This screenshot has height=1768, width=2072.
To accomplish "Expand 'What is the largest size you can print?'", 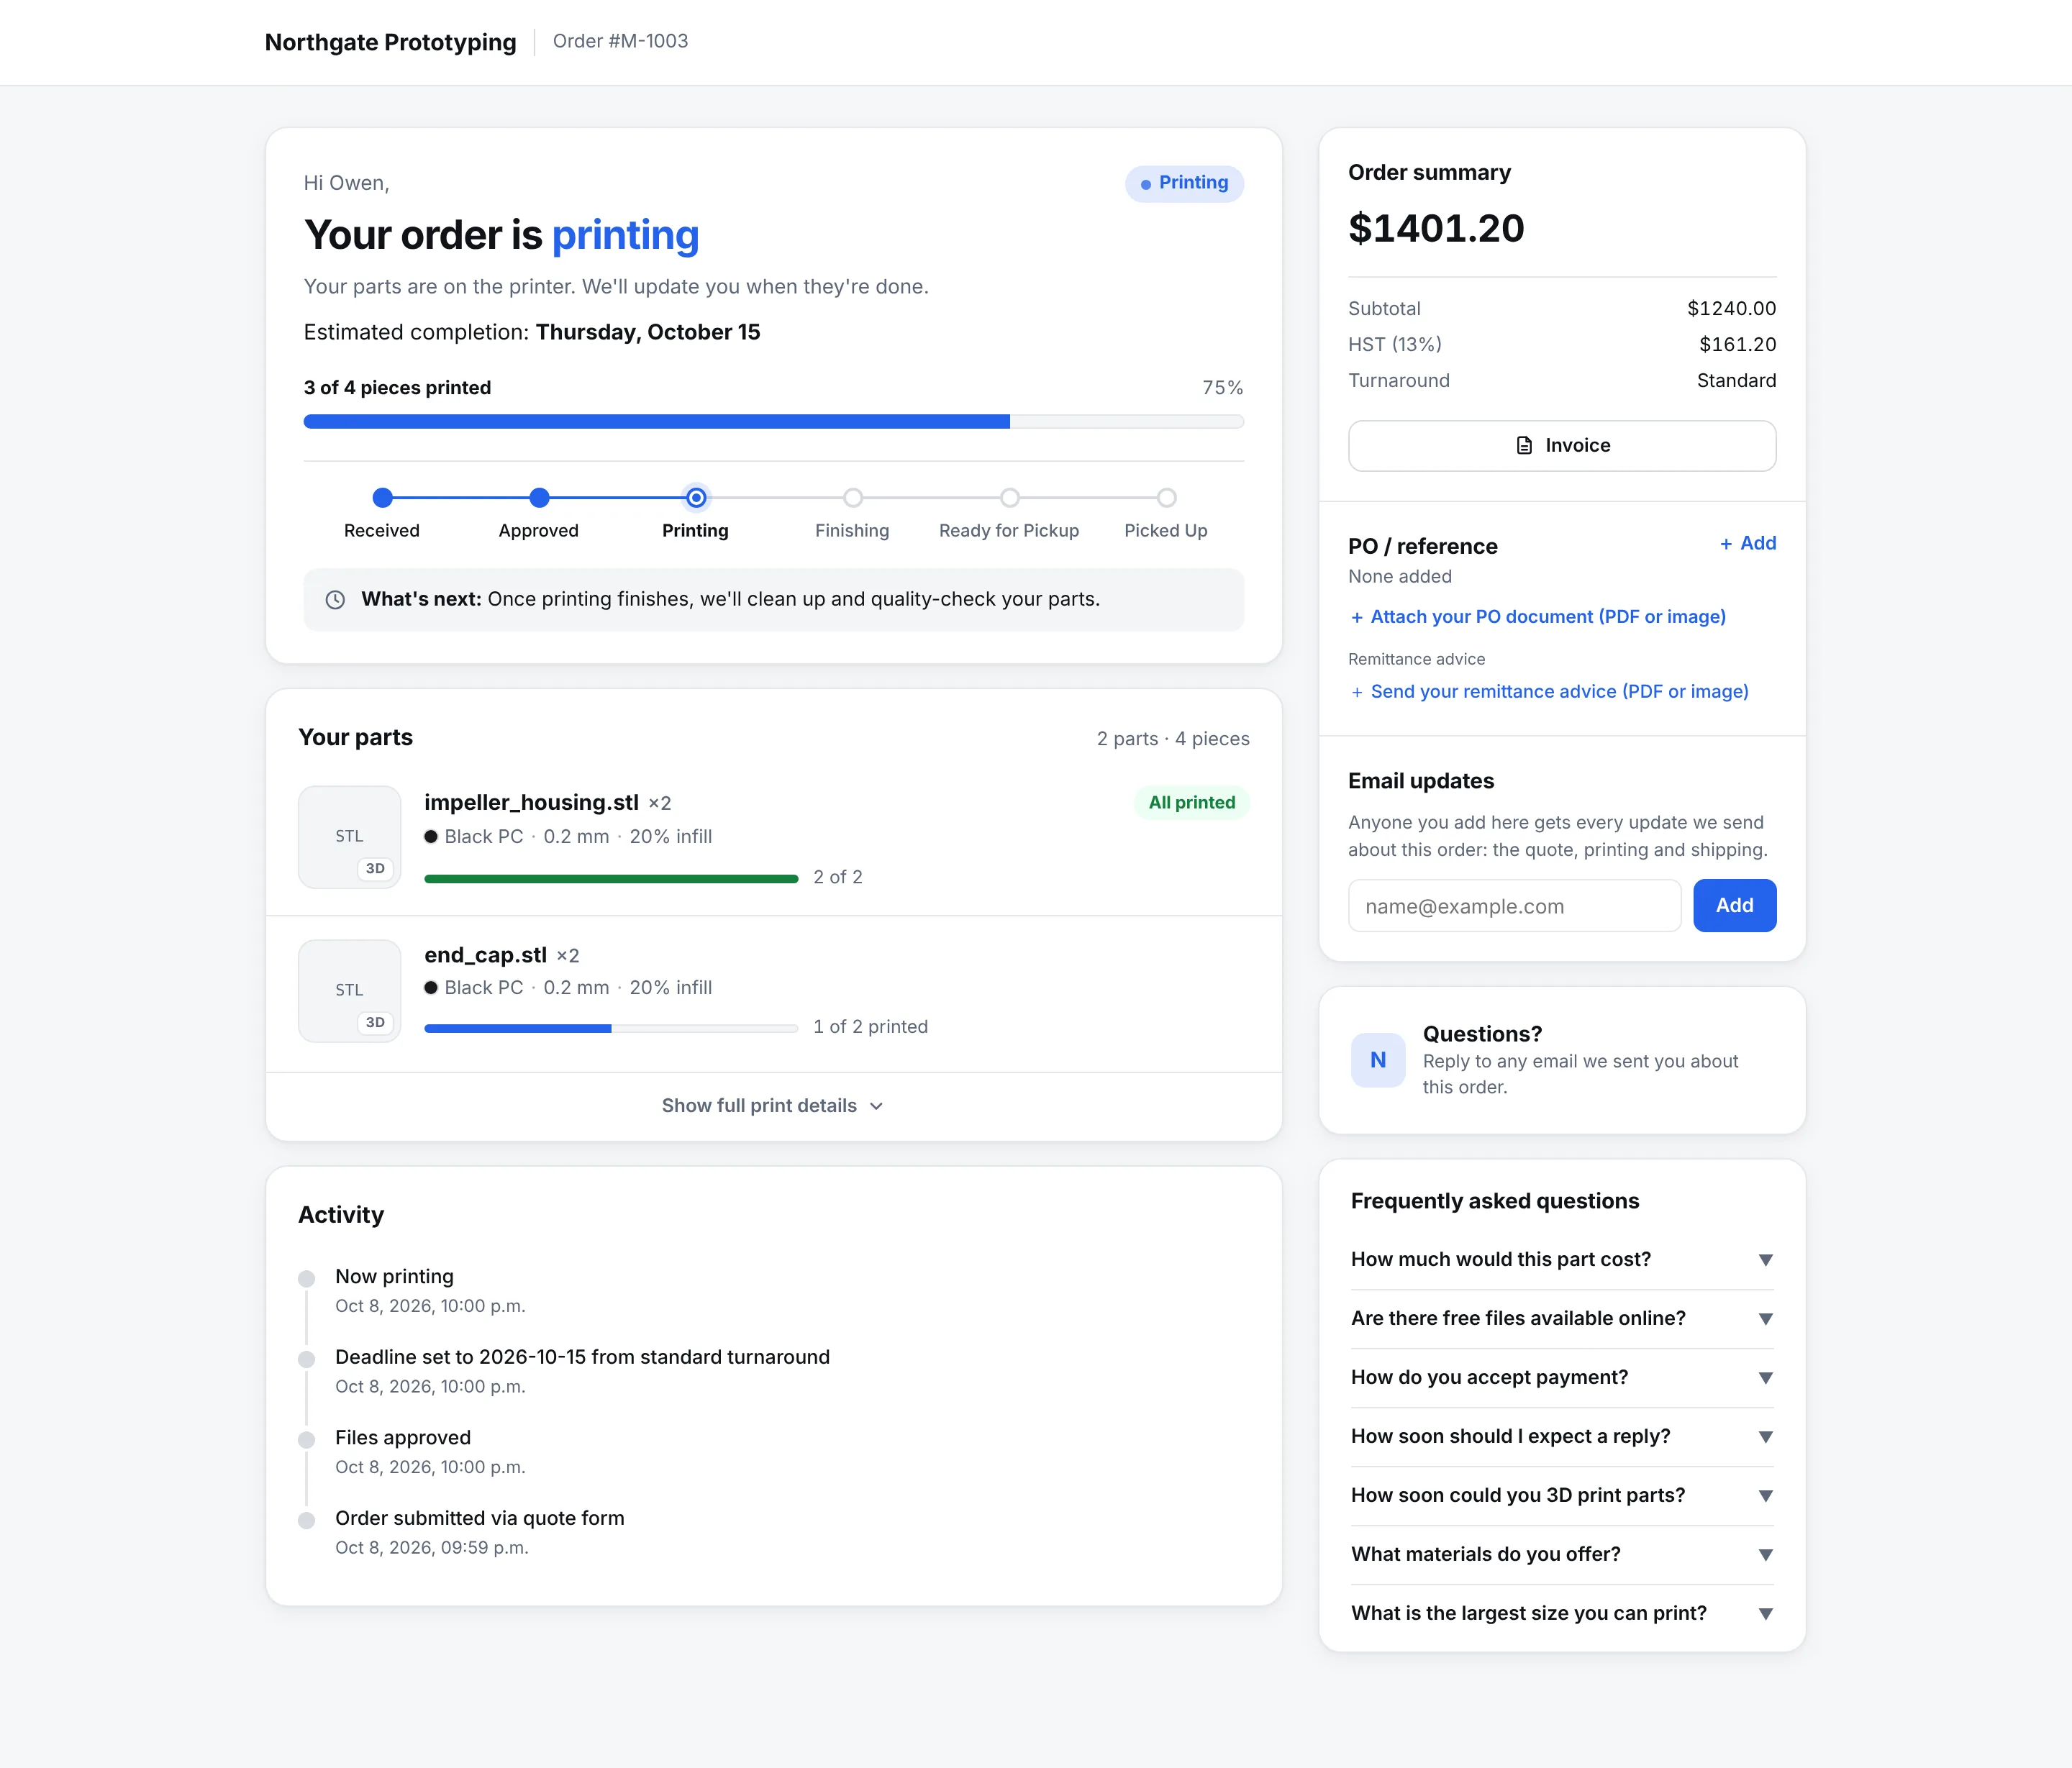I will click(x=1562, y=1614).
